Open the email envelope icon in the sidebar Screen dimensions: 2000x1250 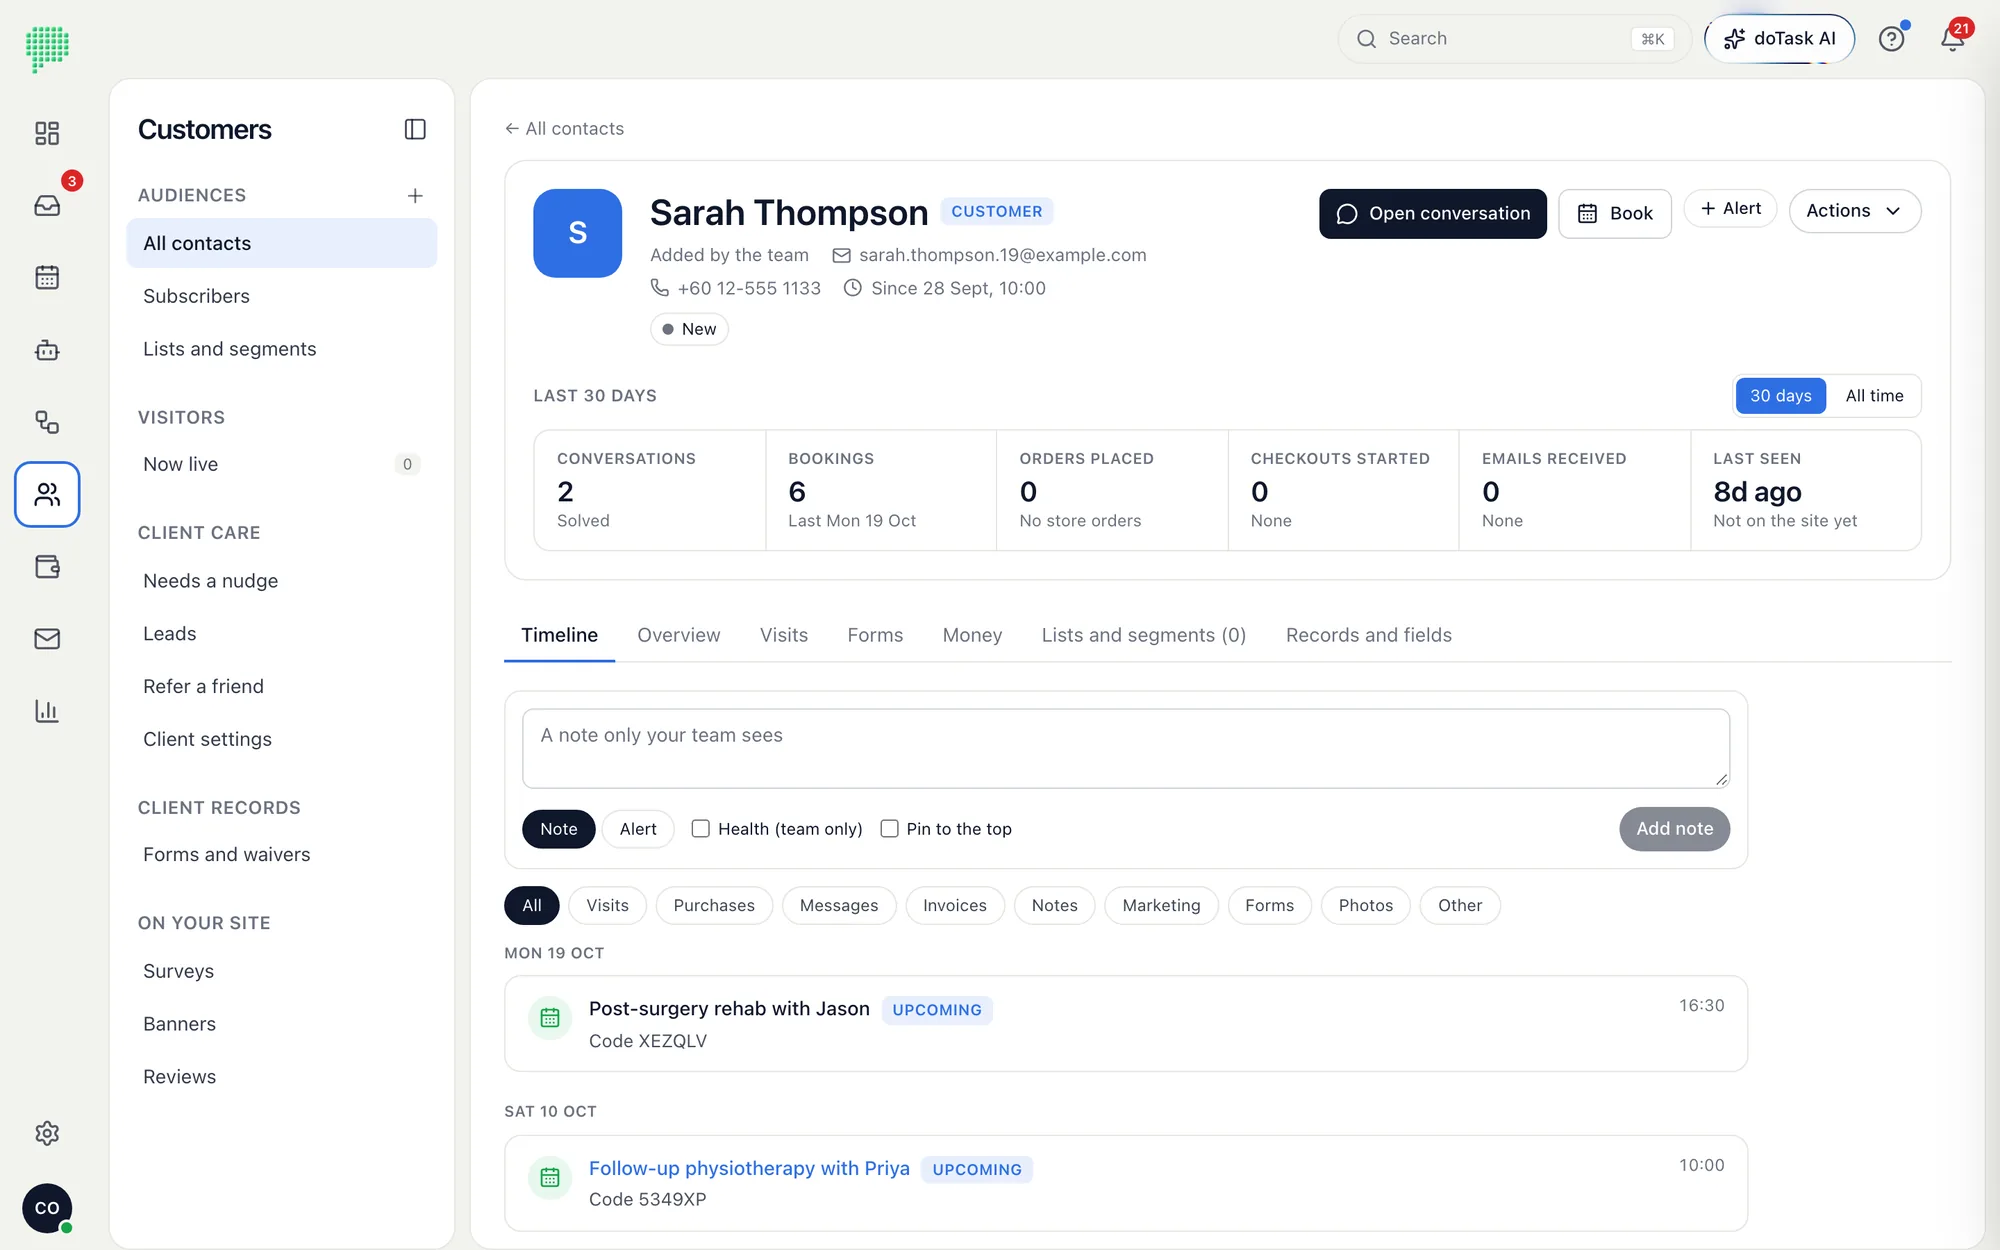(x=47, y=639)
